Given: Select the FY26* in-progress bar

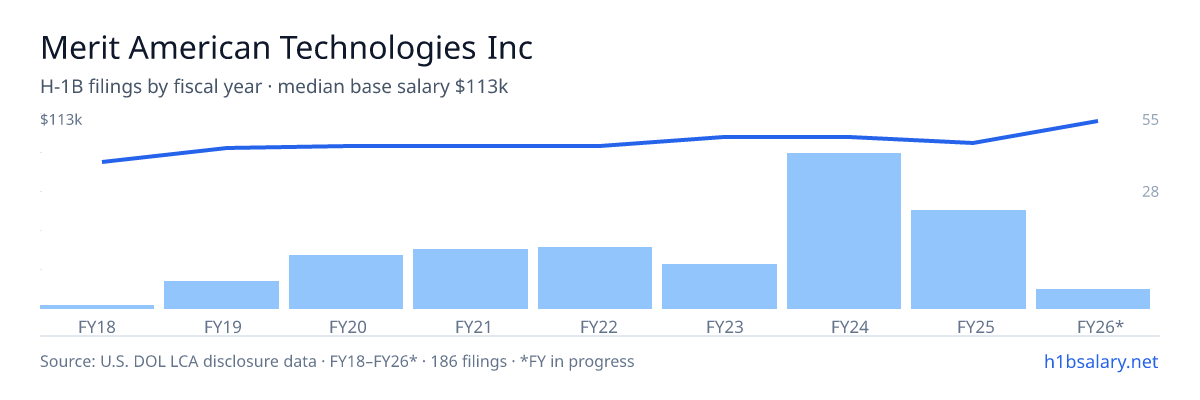Looking at the screenshot, I should point(1093,299).
